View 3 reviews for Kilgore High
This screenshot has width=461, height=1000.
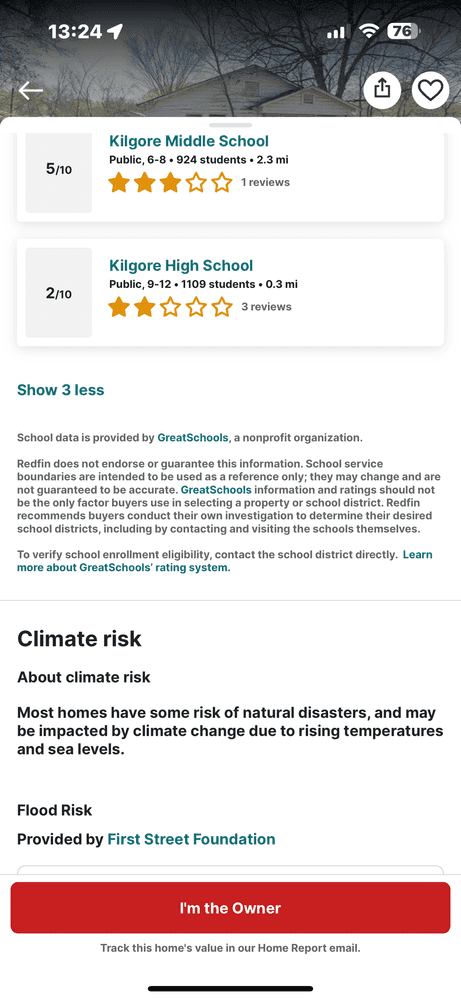(267, 307)
